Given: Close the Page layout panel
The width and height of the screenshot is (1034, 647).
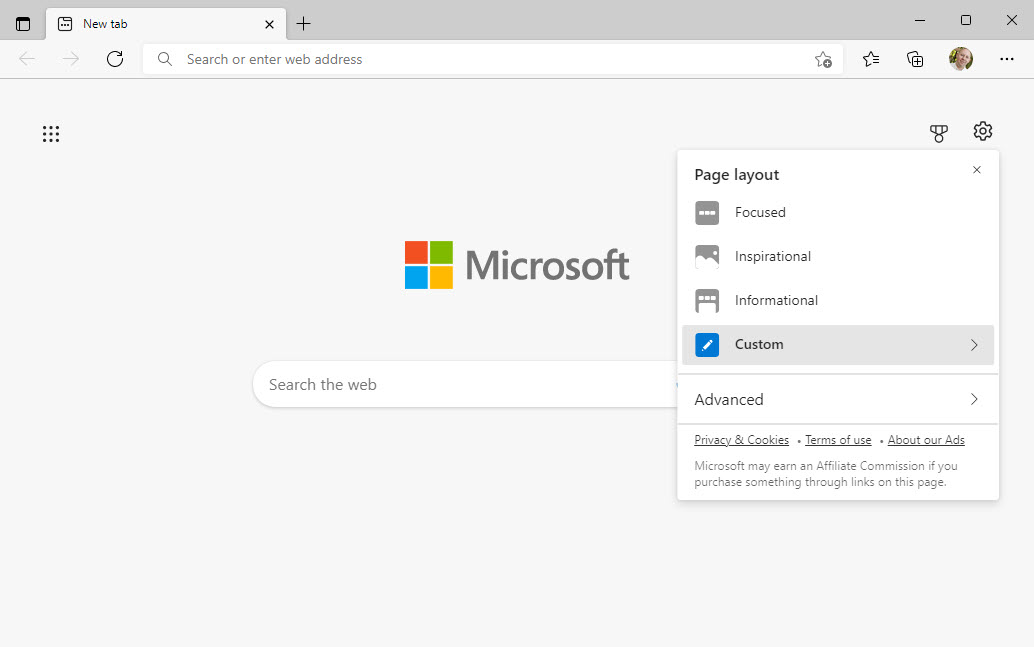Looking at the screenshot, I should (976, 170).
